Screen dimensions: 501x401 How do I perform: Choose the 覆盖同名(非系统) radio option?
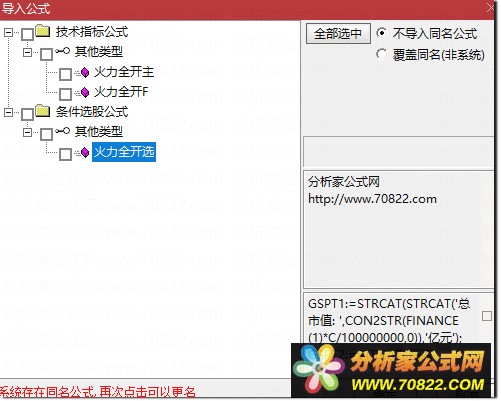click(x=382, y=54)
